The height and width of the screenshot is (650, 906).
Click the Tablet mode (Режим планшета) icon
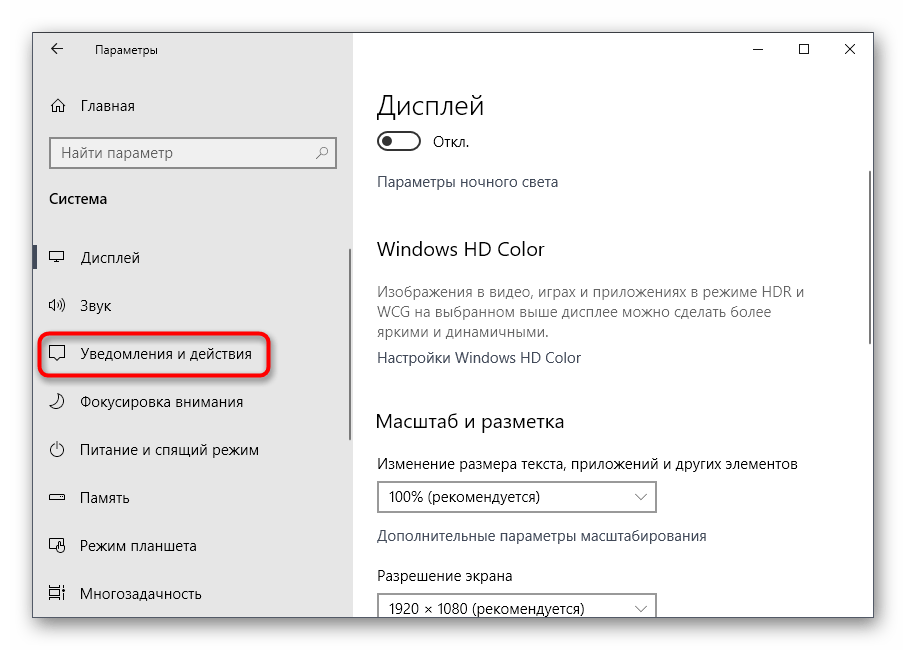click(x=57, y=546)
